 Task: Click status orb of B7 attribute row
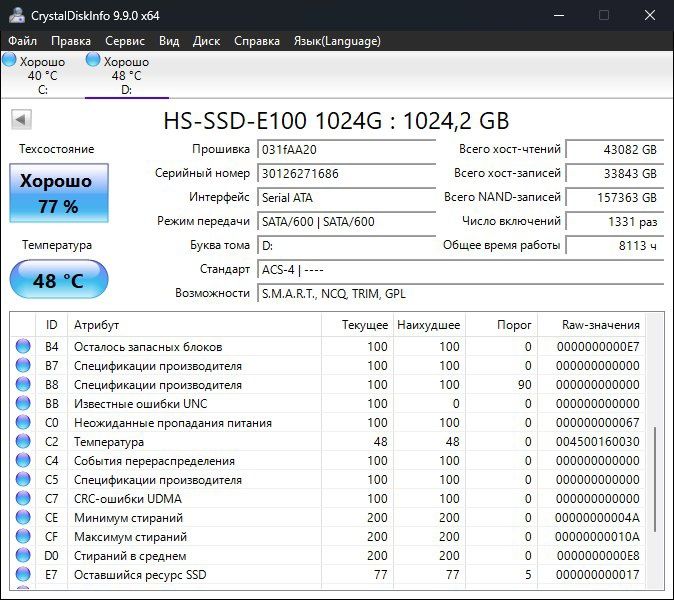pyautogui.click(x=23, y=365)
